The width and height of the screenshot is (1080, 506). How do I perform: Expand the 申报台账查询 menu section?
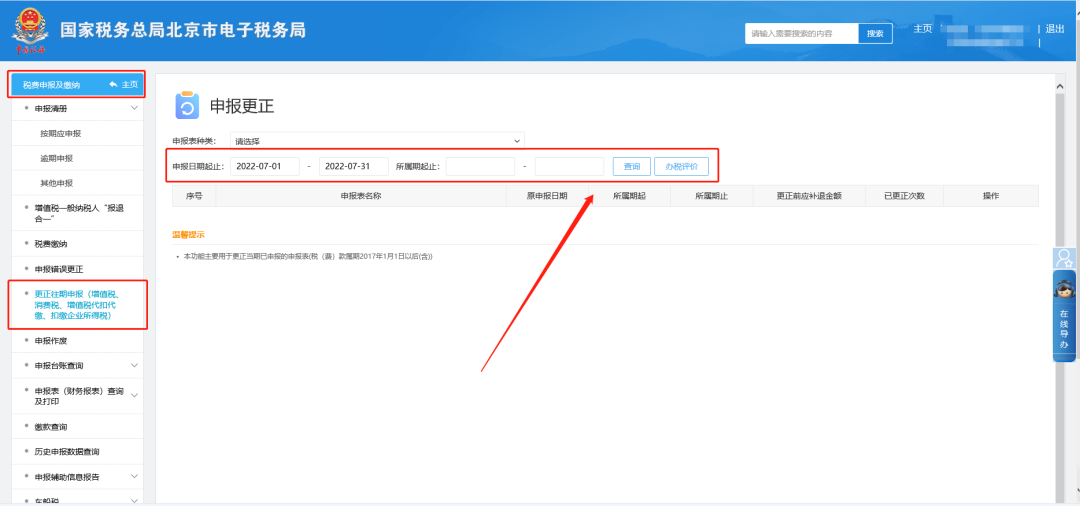coord(134,367)
